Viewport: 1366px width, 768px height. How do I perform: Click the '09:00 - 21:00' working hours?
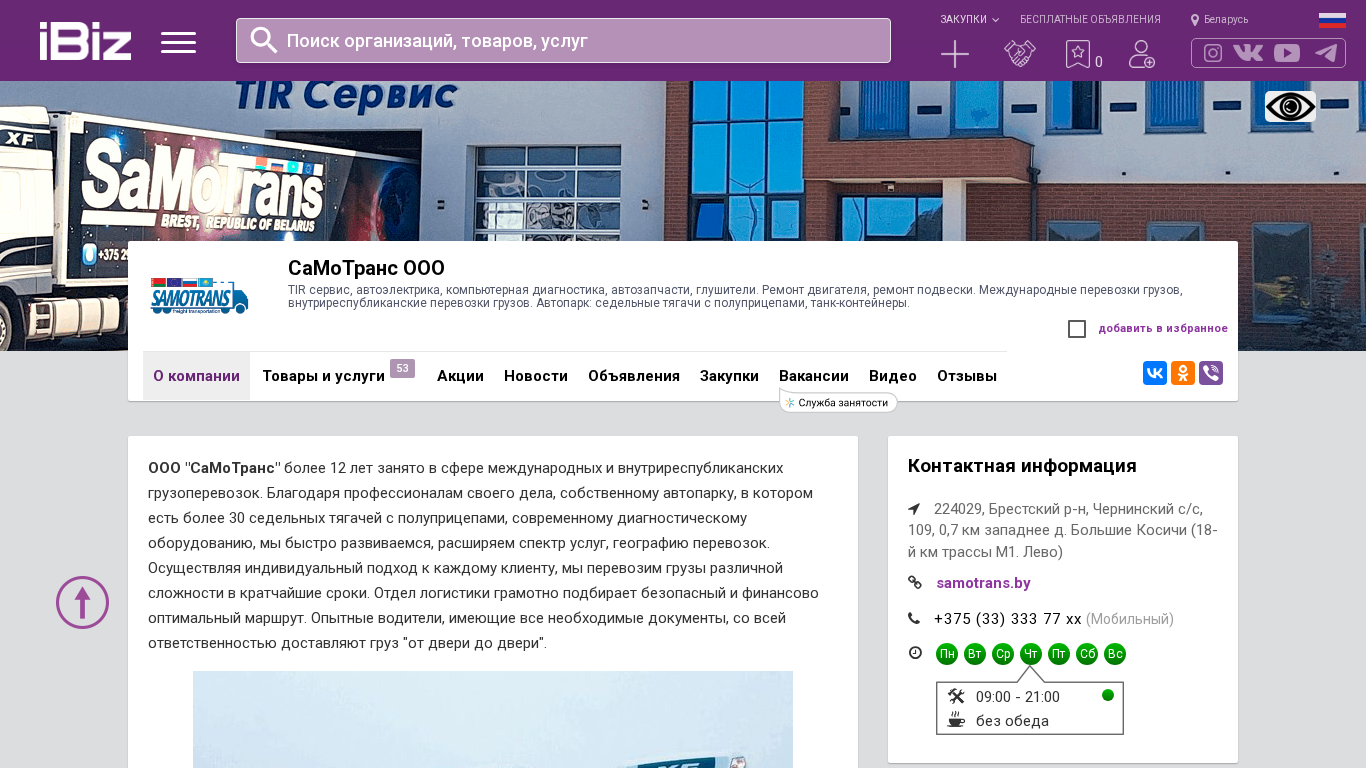(x=1018, y=697)
